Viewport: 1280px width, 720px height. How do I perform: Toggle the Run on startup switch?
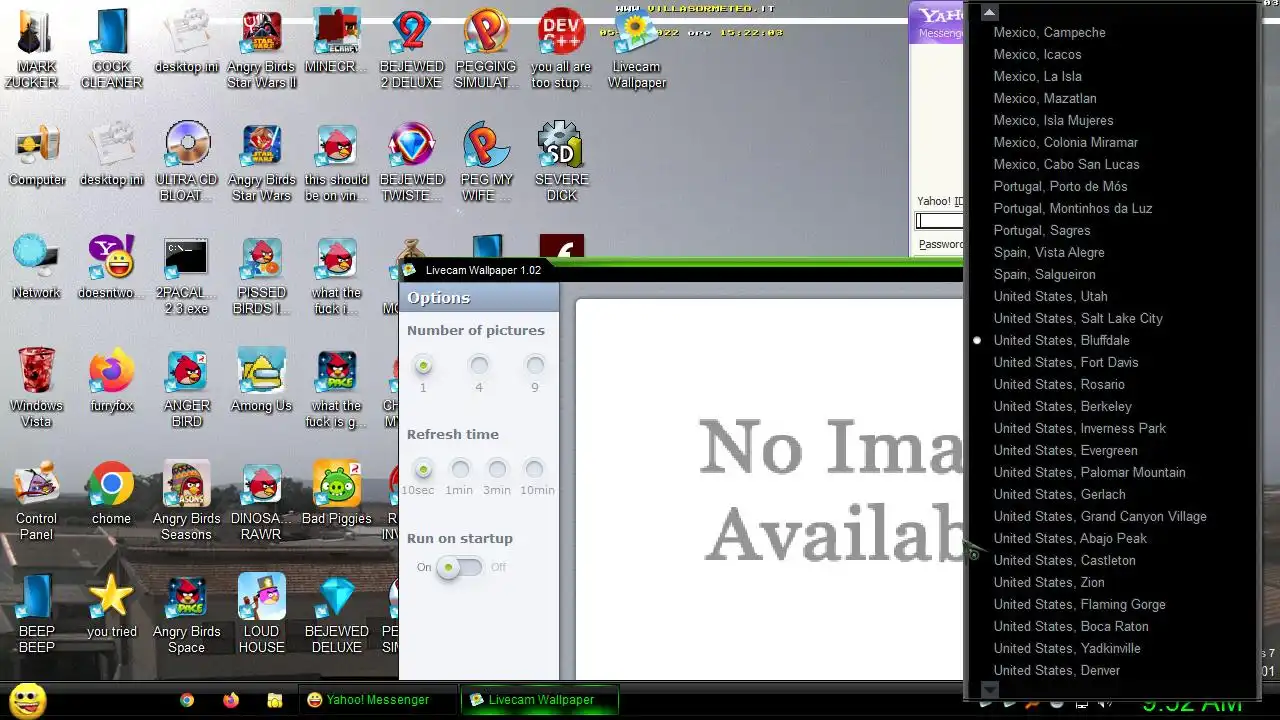click(460, 567)
